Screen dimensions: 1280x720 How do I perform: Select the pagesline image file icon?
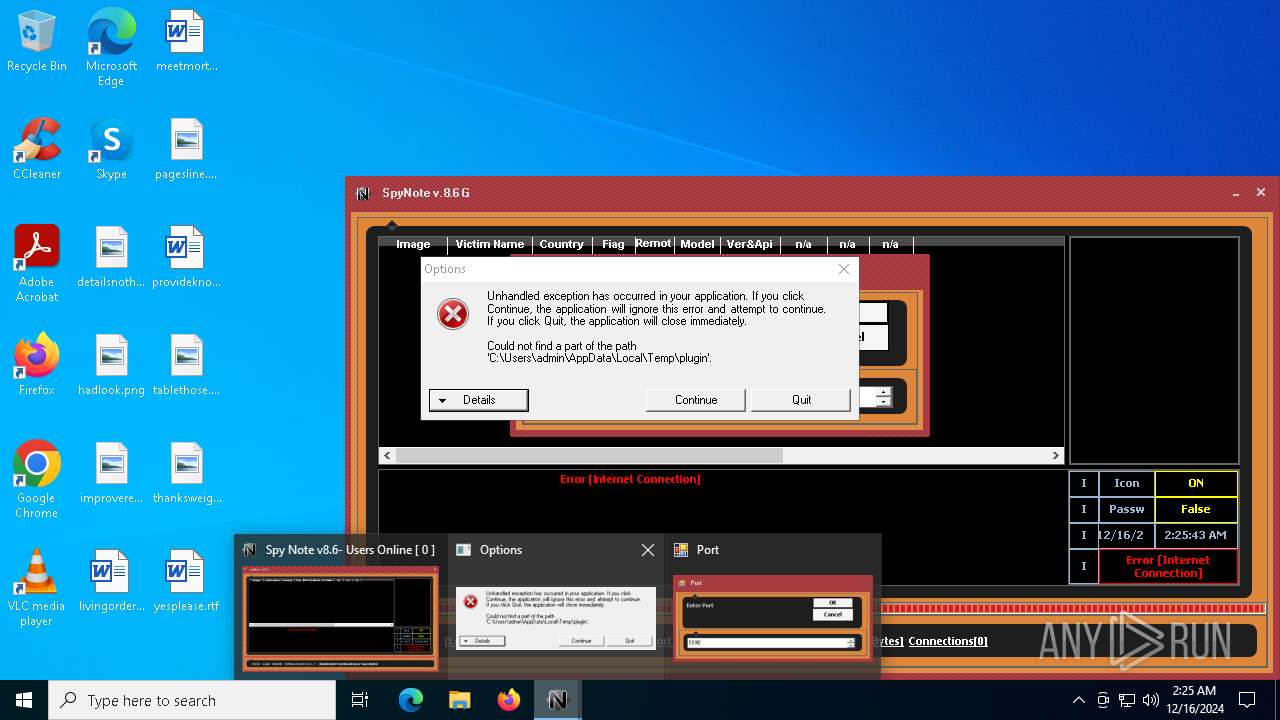point(186,150)
